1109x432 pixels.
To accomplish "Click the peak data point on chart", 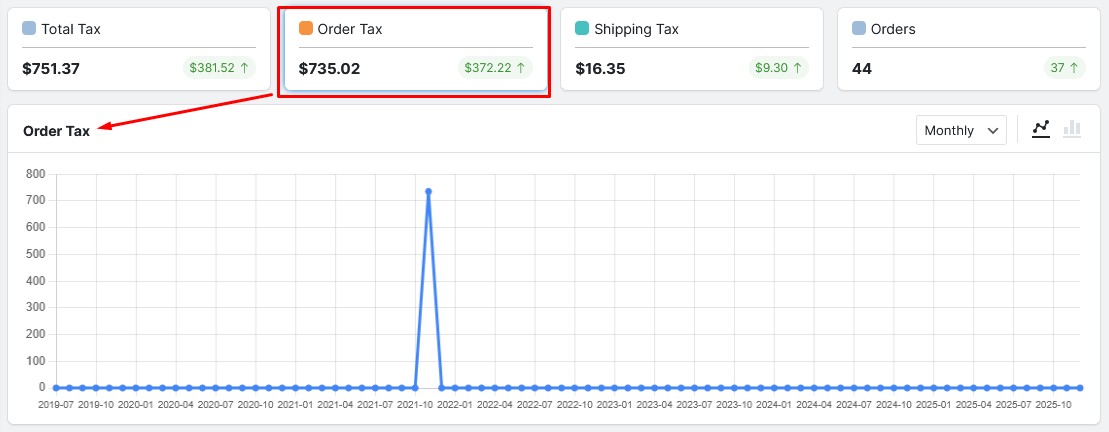I will (428, 191).
